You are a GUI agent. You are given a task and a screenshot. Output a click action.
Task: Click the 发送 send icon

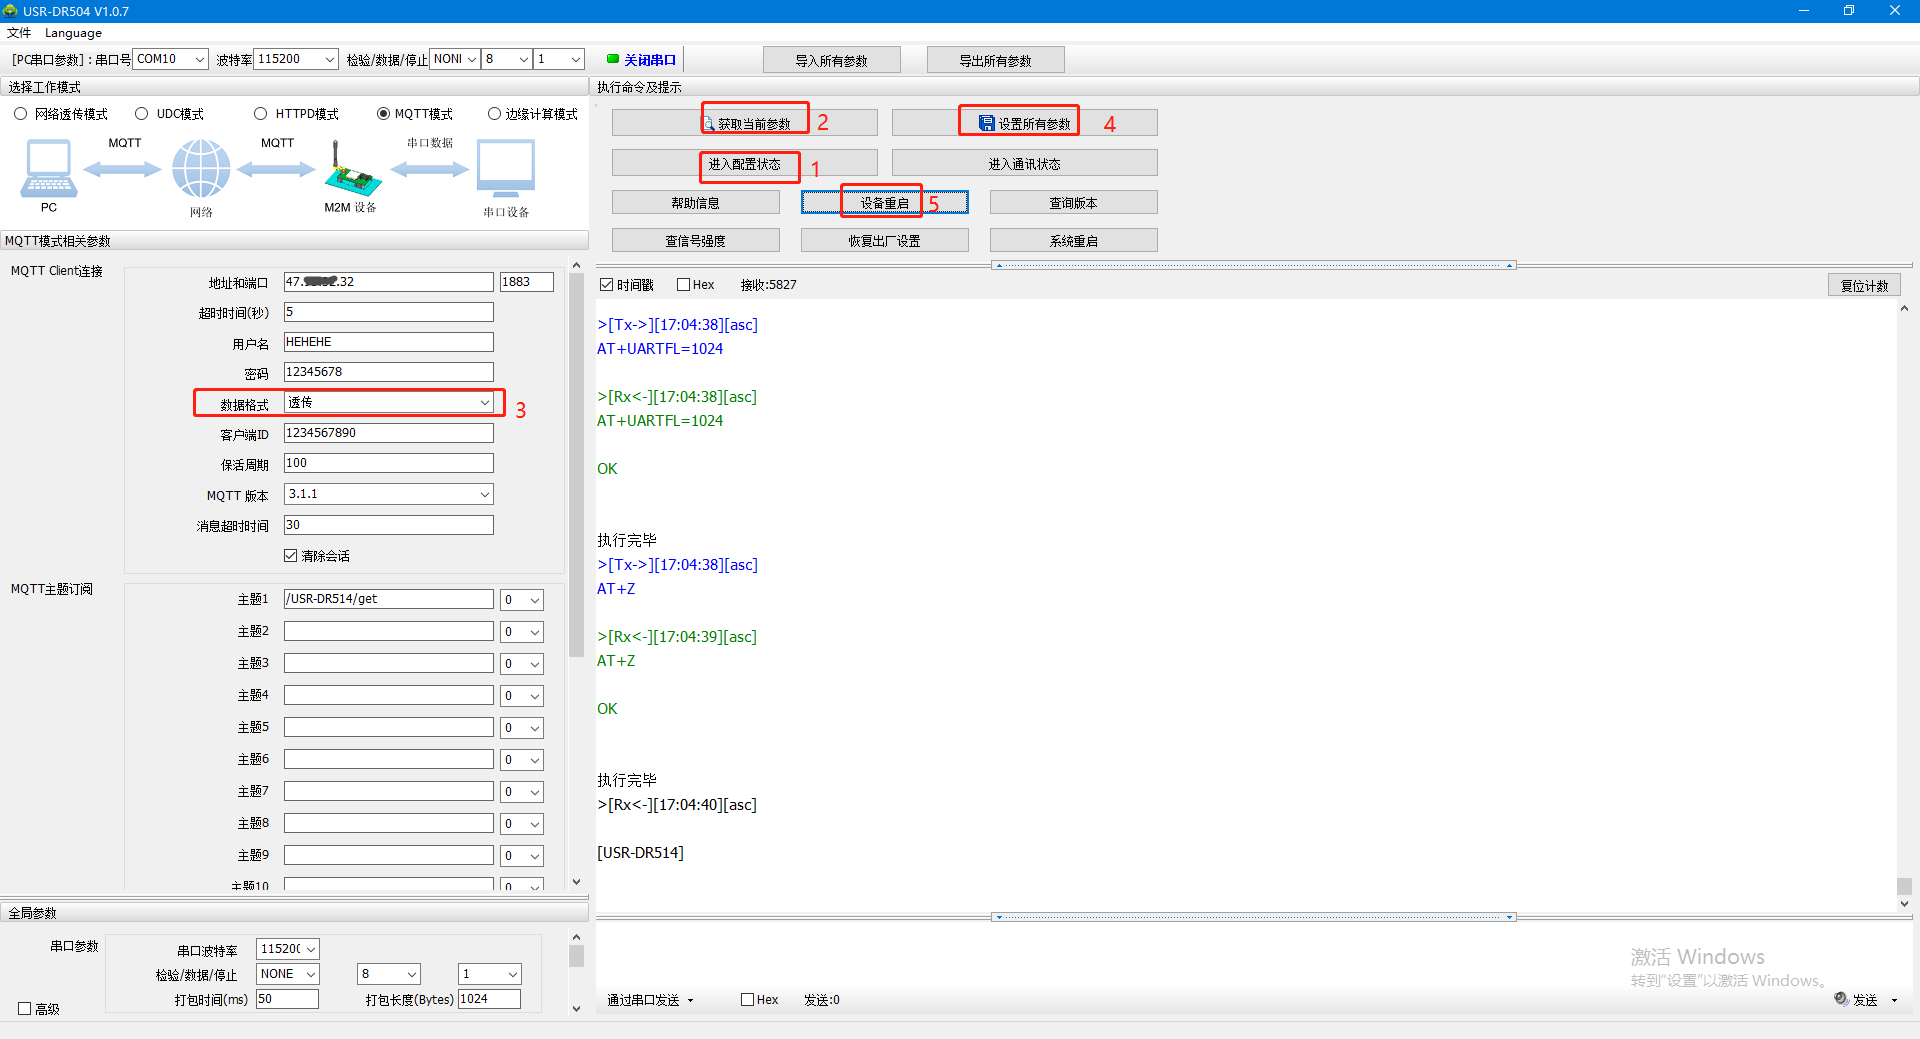click(x=1841, y=999)
